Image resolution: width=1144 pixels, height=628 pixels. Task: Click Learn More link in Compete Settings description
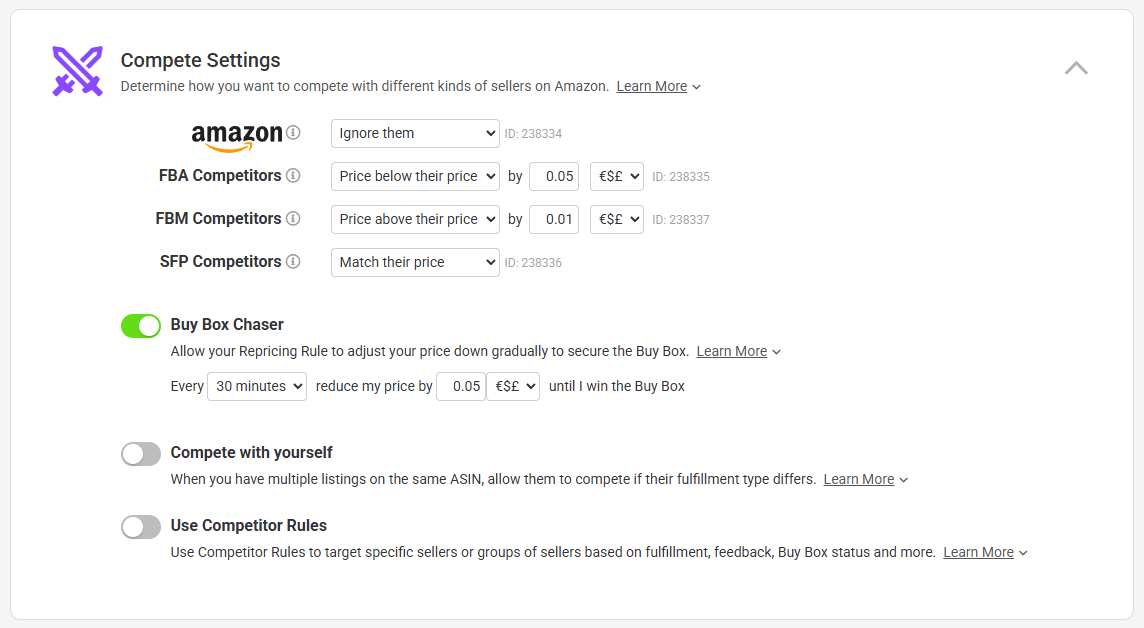coord(652,87)
